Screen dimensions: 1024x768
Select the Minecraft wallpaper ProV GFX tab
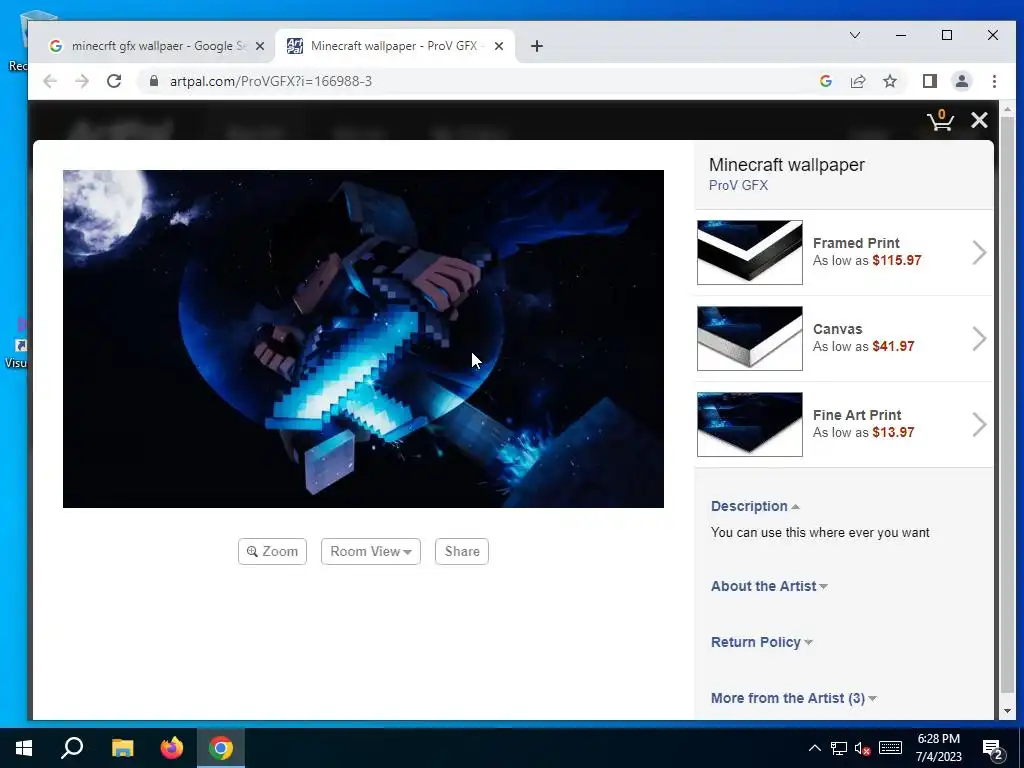(394, 46)
